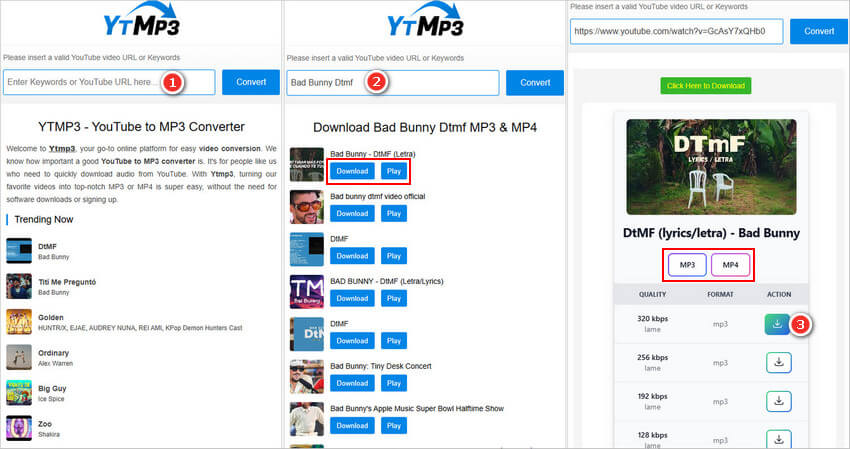Image resolution: width=850 pixels, height=449 pixels.
Task: Click the Zoo trending thumbnail
Action: pos(19,428)
